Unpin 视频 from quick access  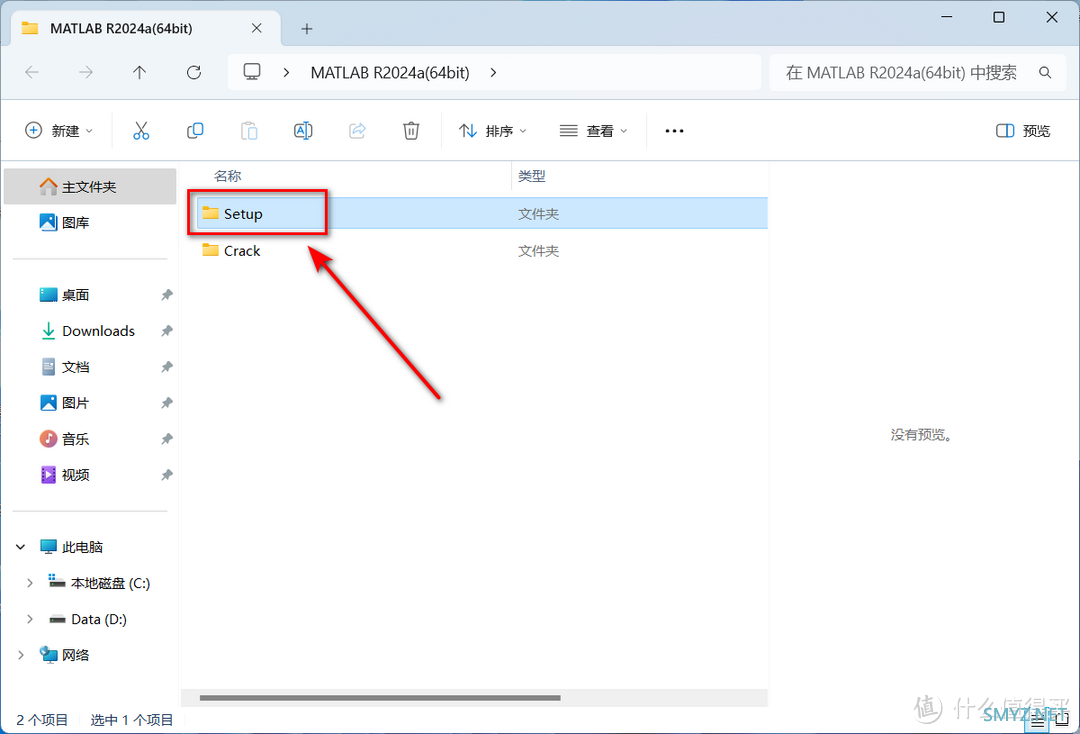coord(167,475)
